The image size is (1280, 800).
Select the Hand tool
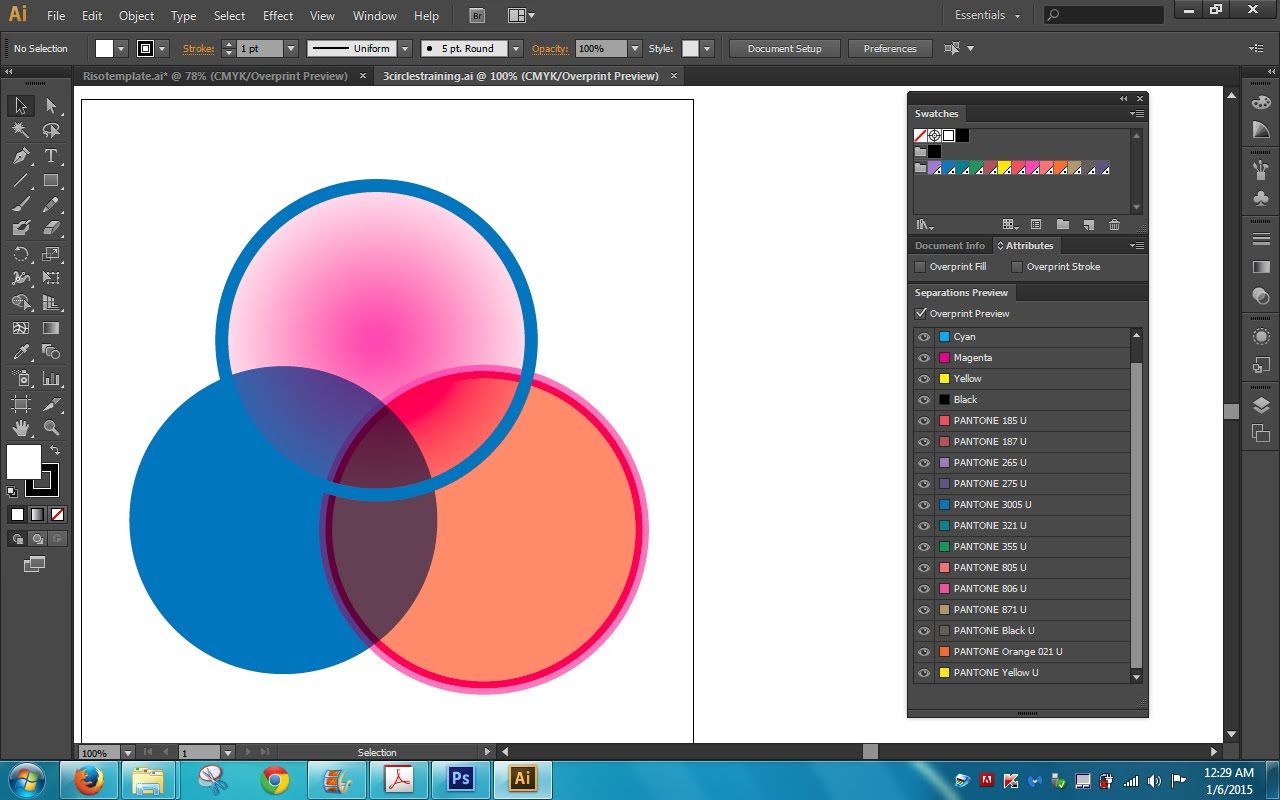point(20,428)
